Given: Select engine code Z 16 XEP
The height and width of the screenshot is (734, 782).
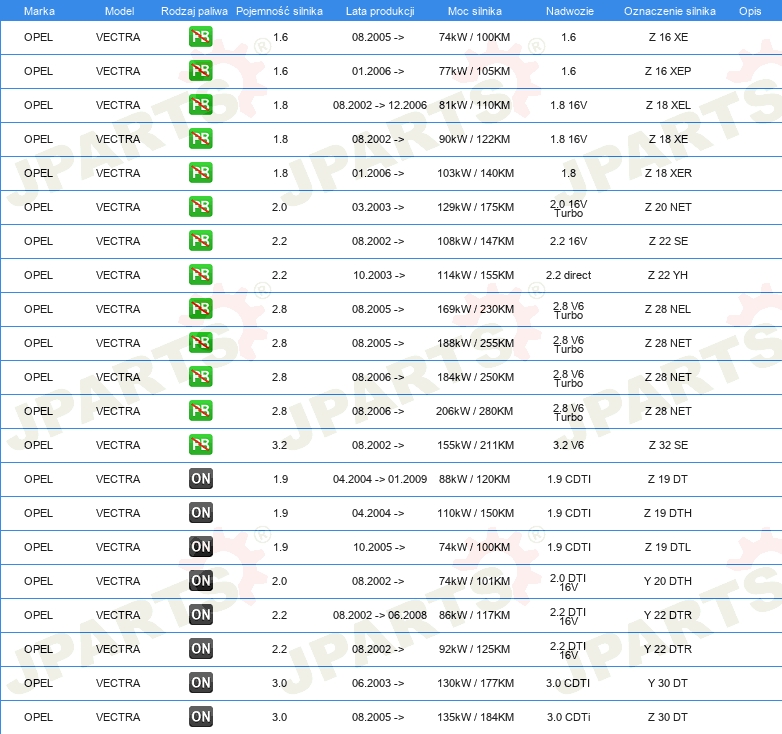Looking at the screenshot, I should [x=668, y=71].
